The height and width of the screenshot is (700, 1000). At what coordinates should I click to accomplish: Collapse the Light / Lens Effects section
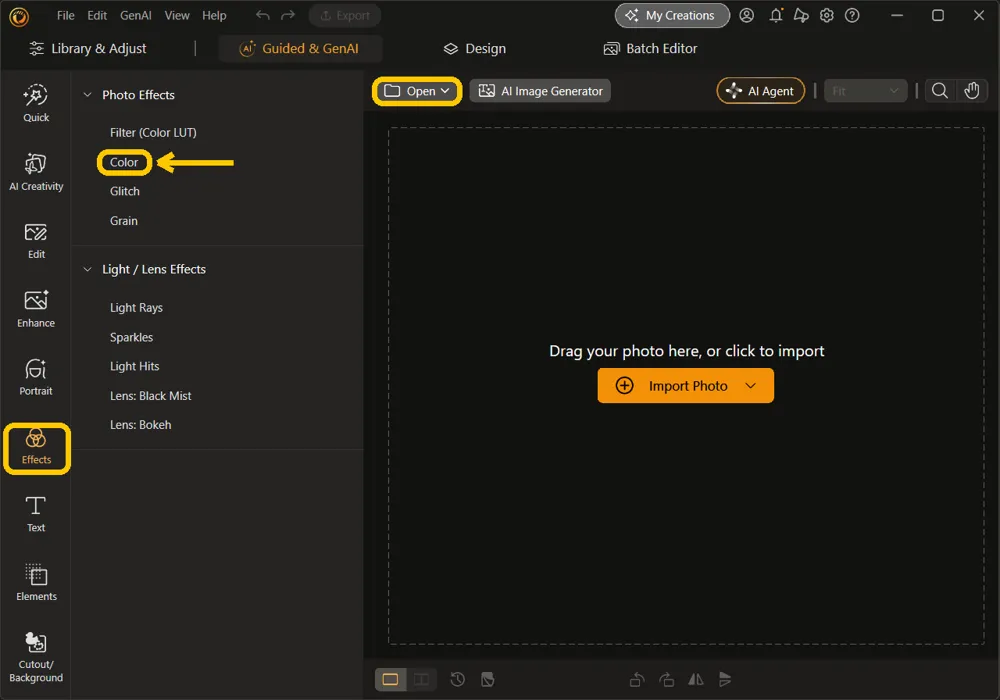pos(87,270)
